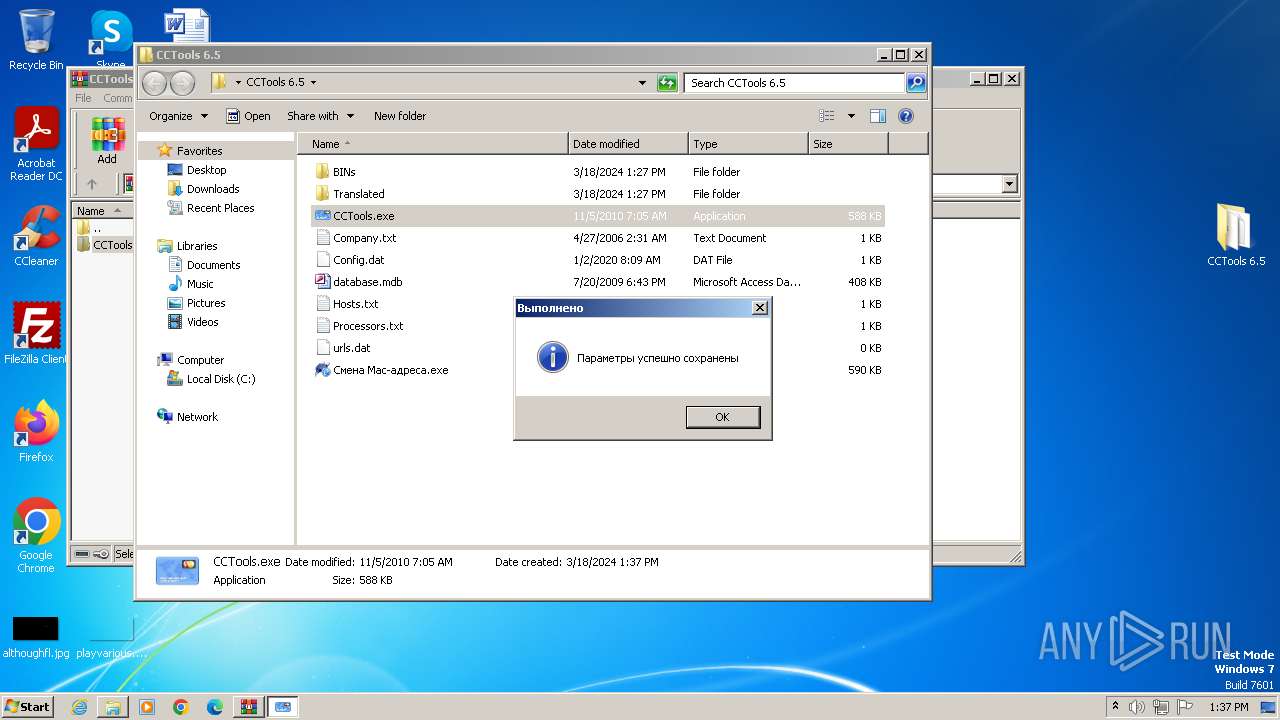Open WinRAR address dropdown arrow

click(x=1009, y=184)
